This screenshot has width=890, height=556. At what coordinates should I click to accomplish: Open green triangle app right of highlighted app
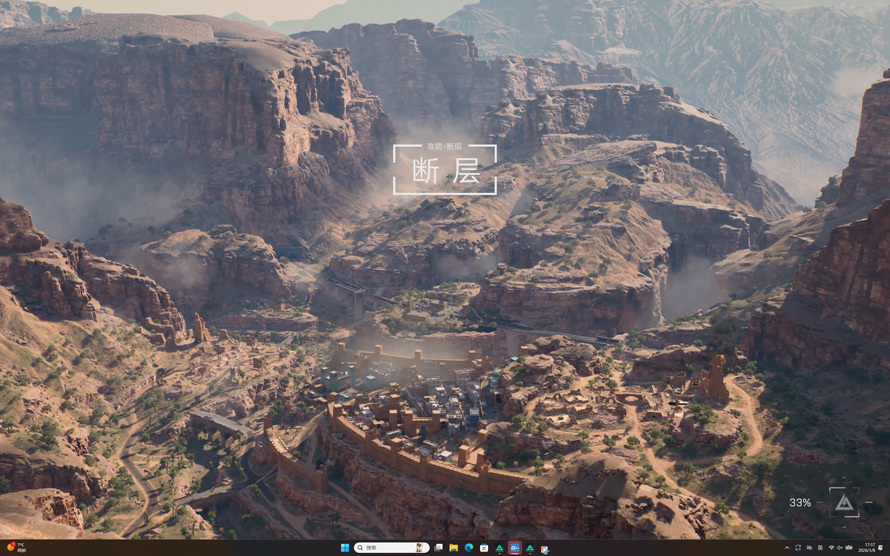pos(530,548)
